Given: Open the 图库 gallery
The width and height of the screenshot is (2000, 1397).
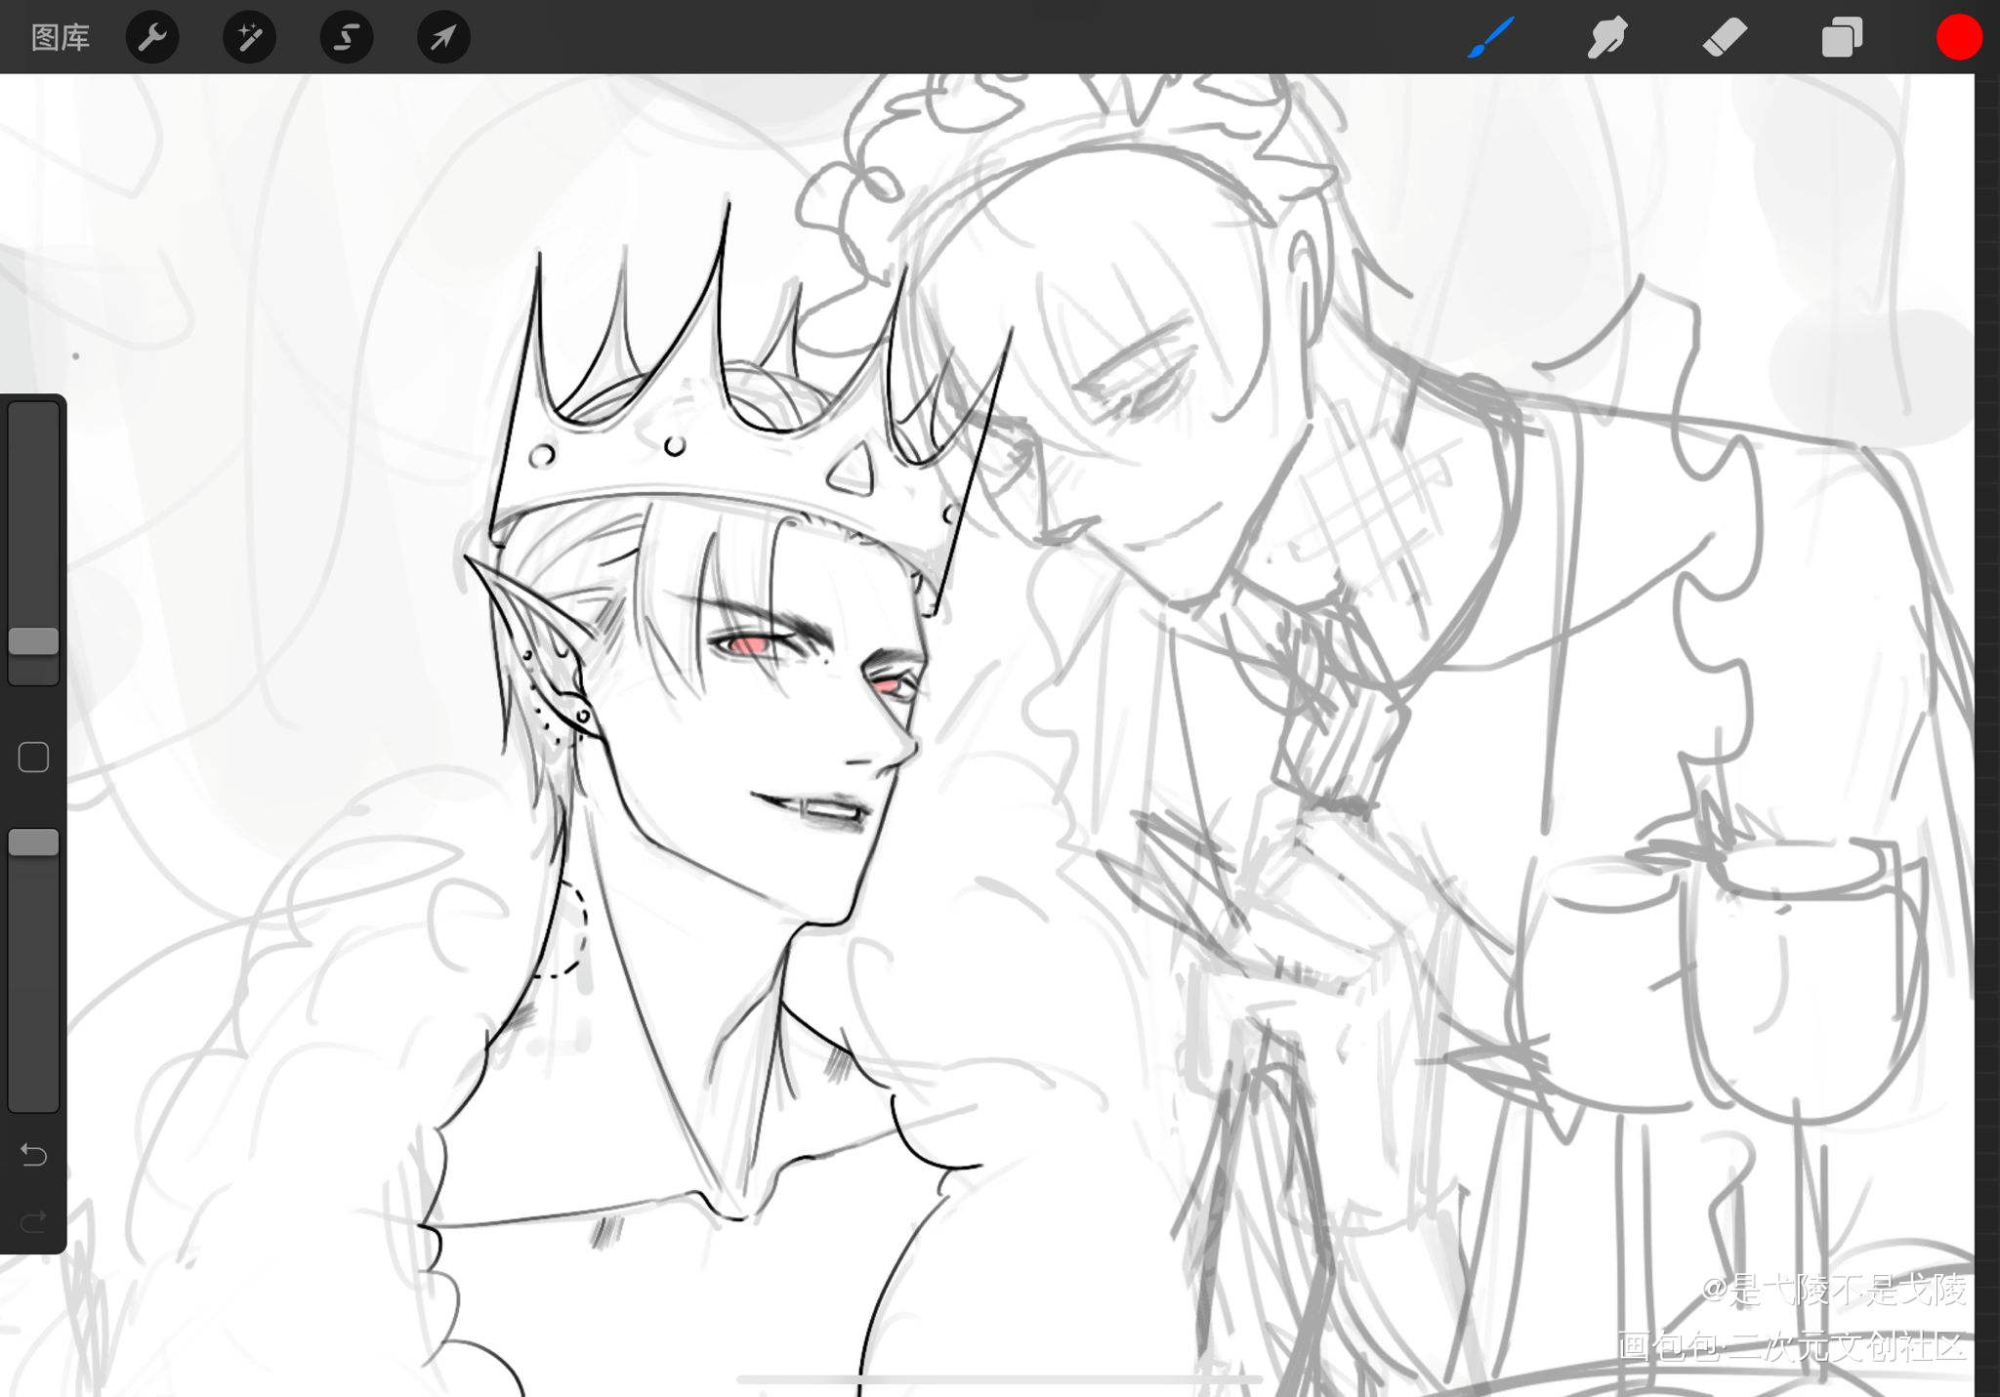Looking at the screenshot, I should (x=60, y=38).
